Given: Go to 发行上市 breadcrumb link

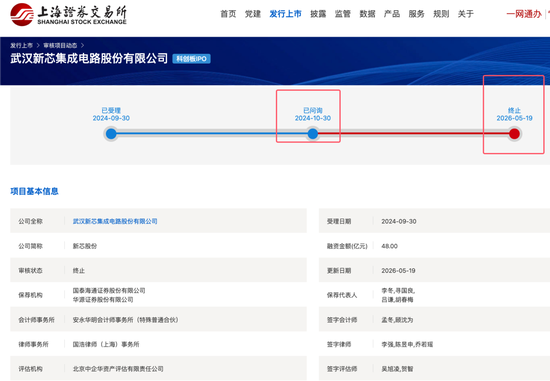Looking at the screenshot, I should point(21,46).
